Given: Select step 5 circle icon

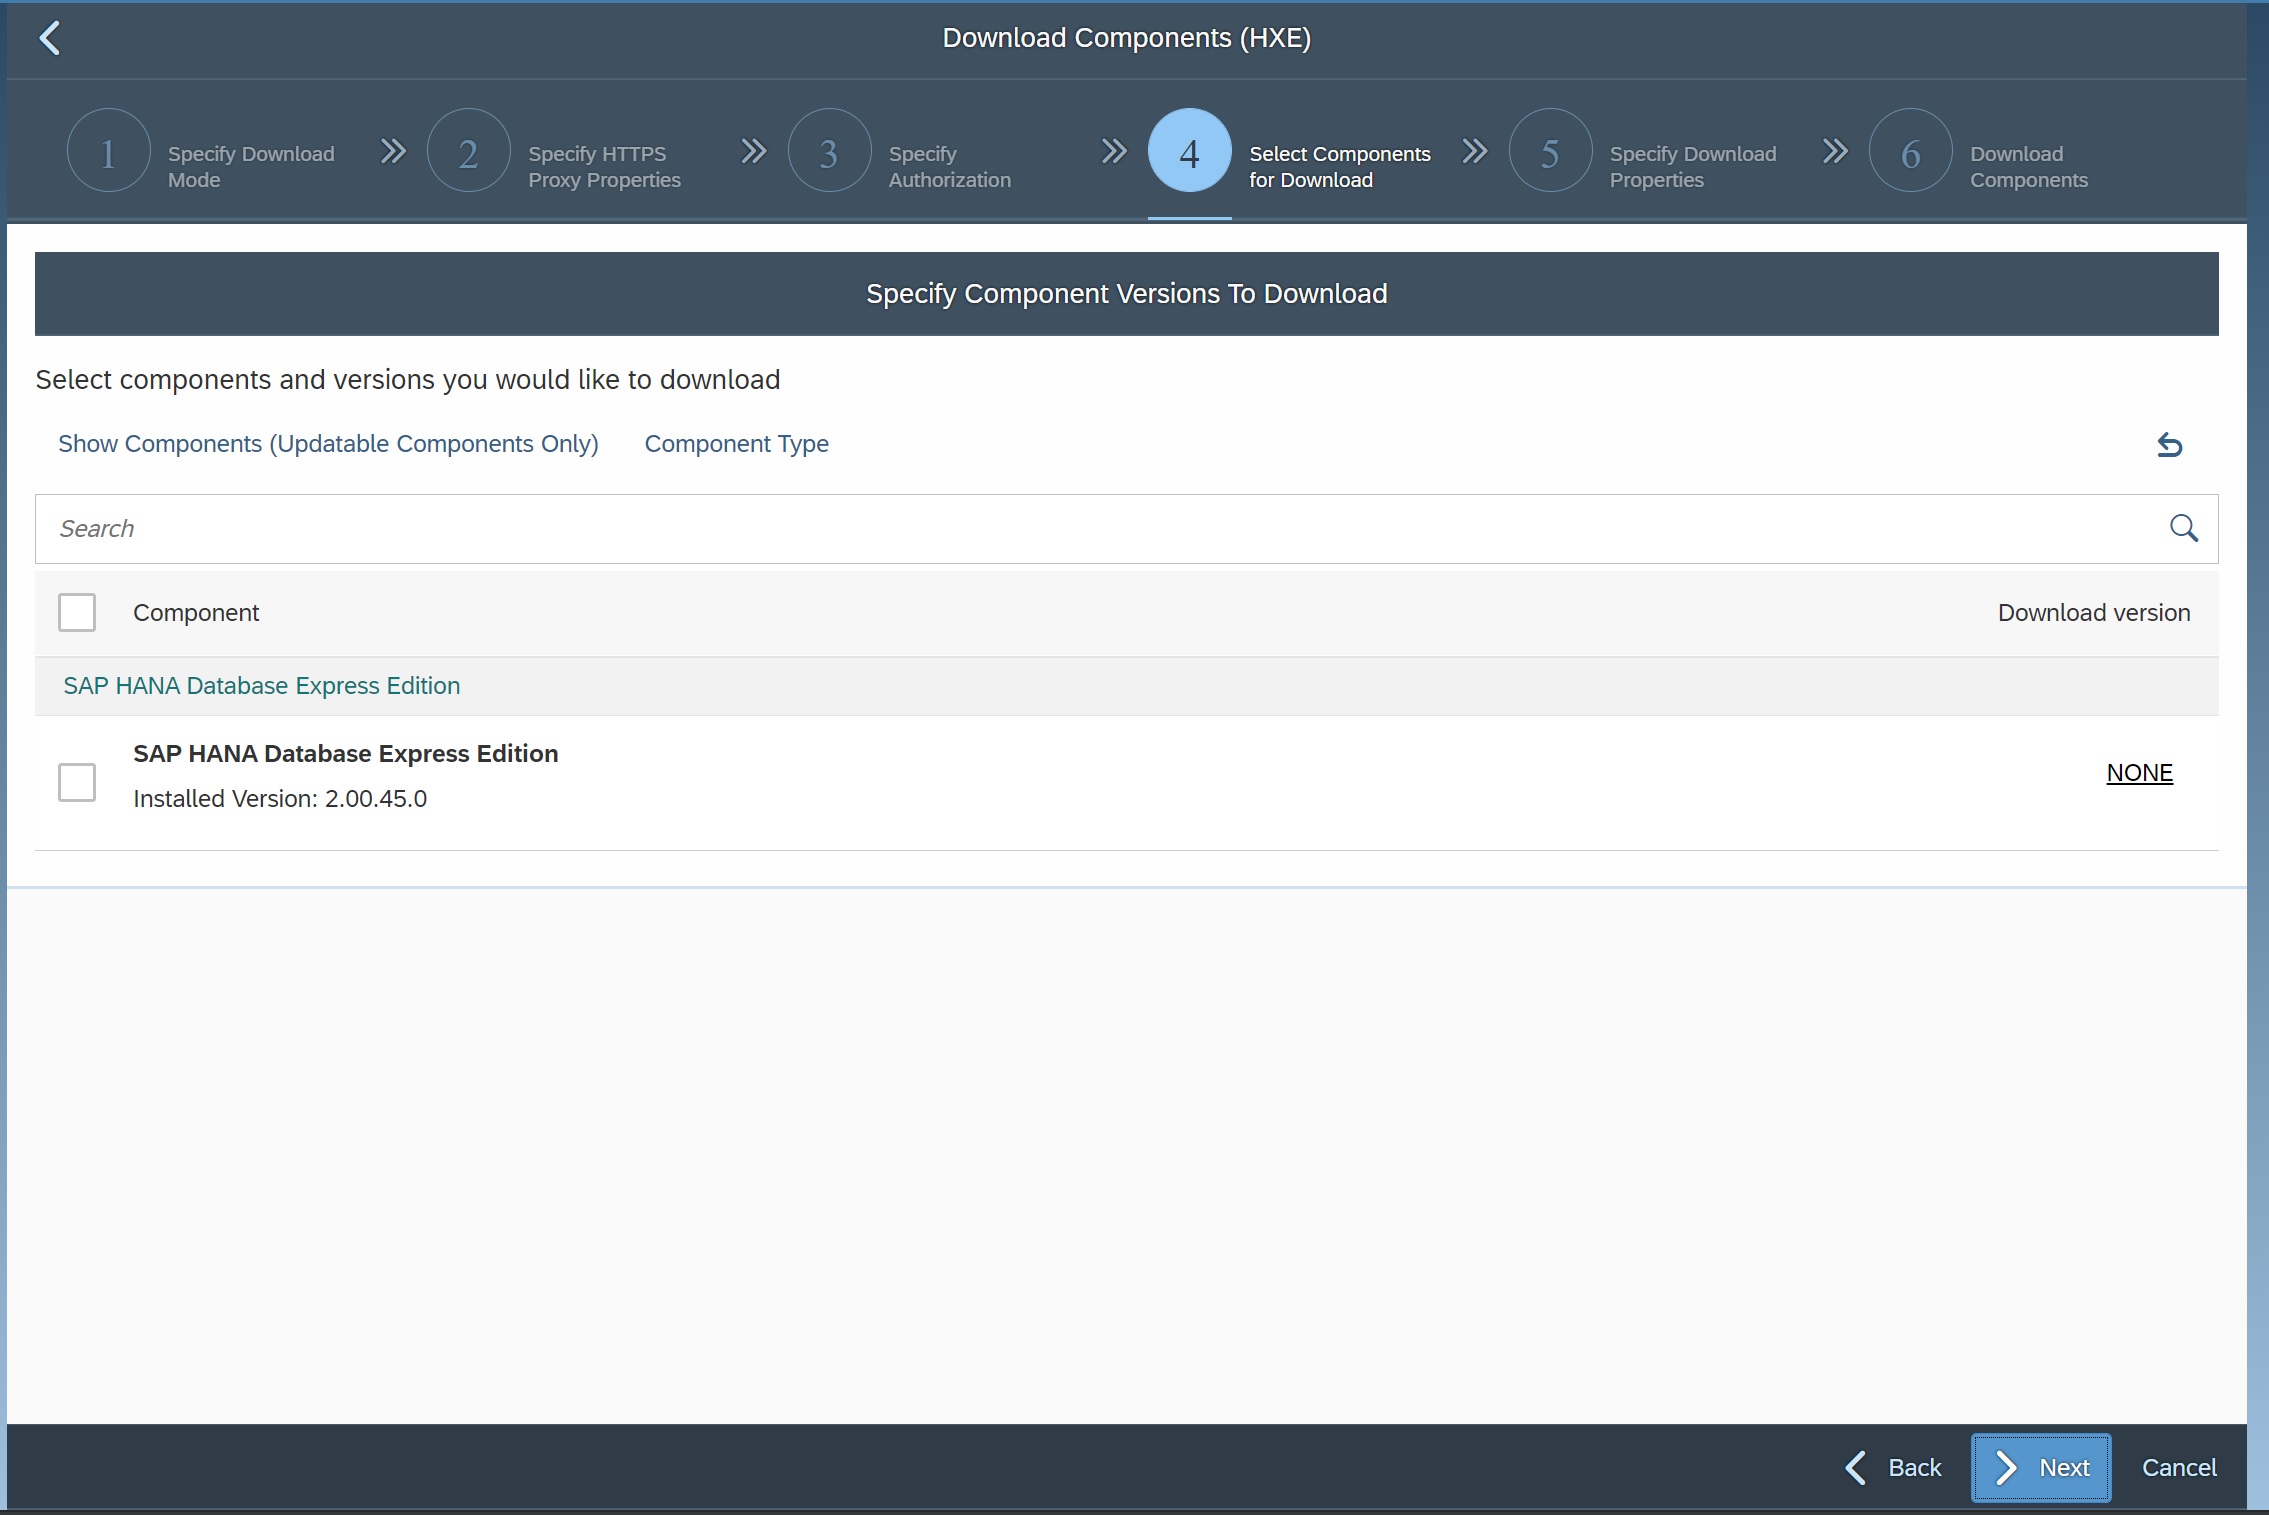Looking at the screenshot, I should coord(1549,152).
